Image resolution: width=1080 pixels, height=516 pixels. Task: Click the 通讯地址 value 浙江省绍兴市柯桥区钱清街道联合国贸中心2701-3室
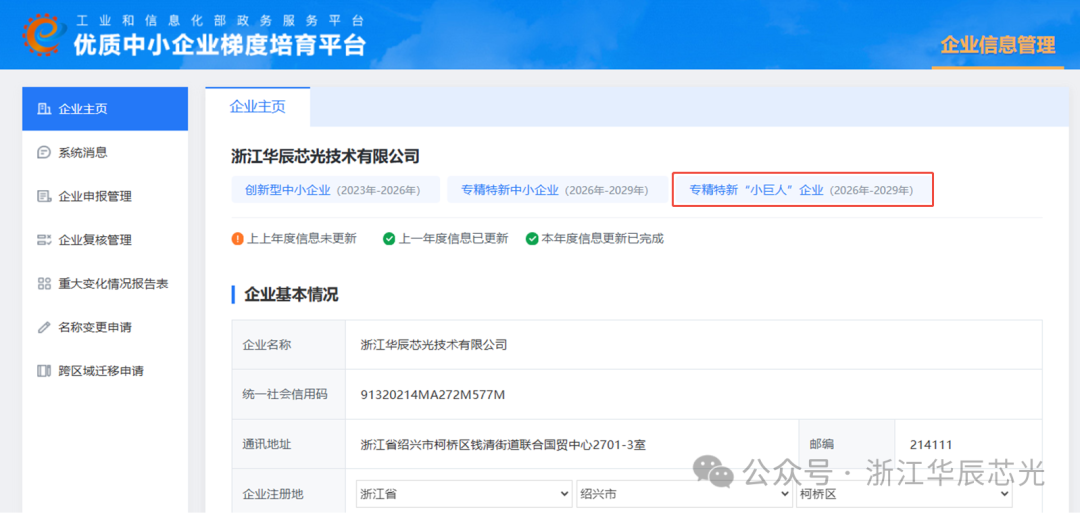(x=503, y=445)
